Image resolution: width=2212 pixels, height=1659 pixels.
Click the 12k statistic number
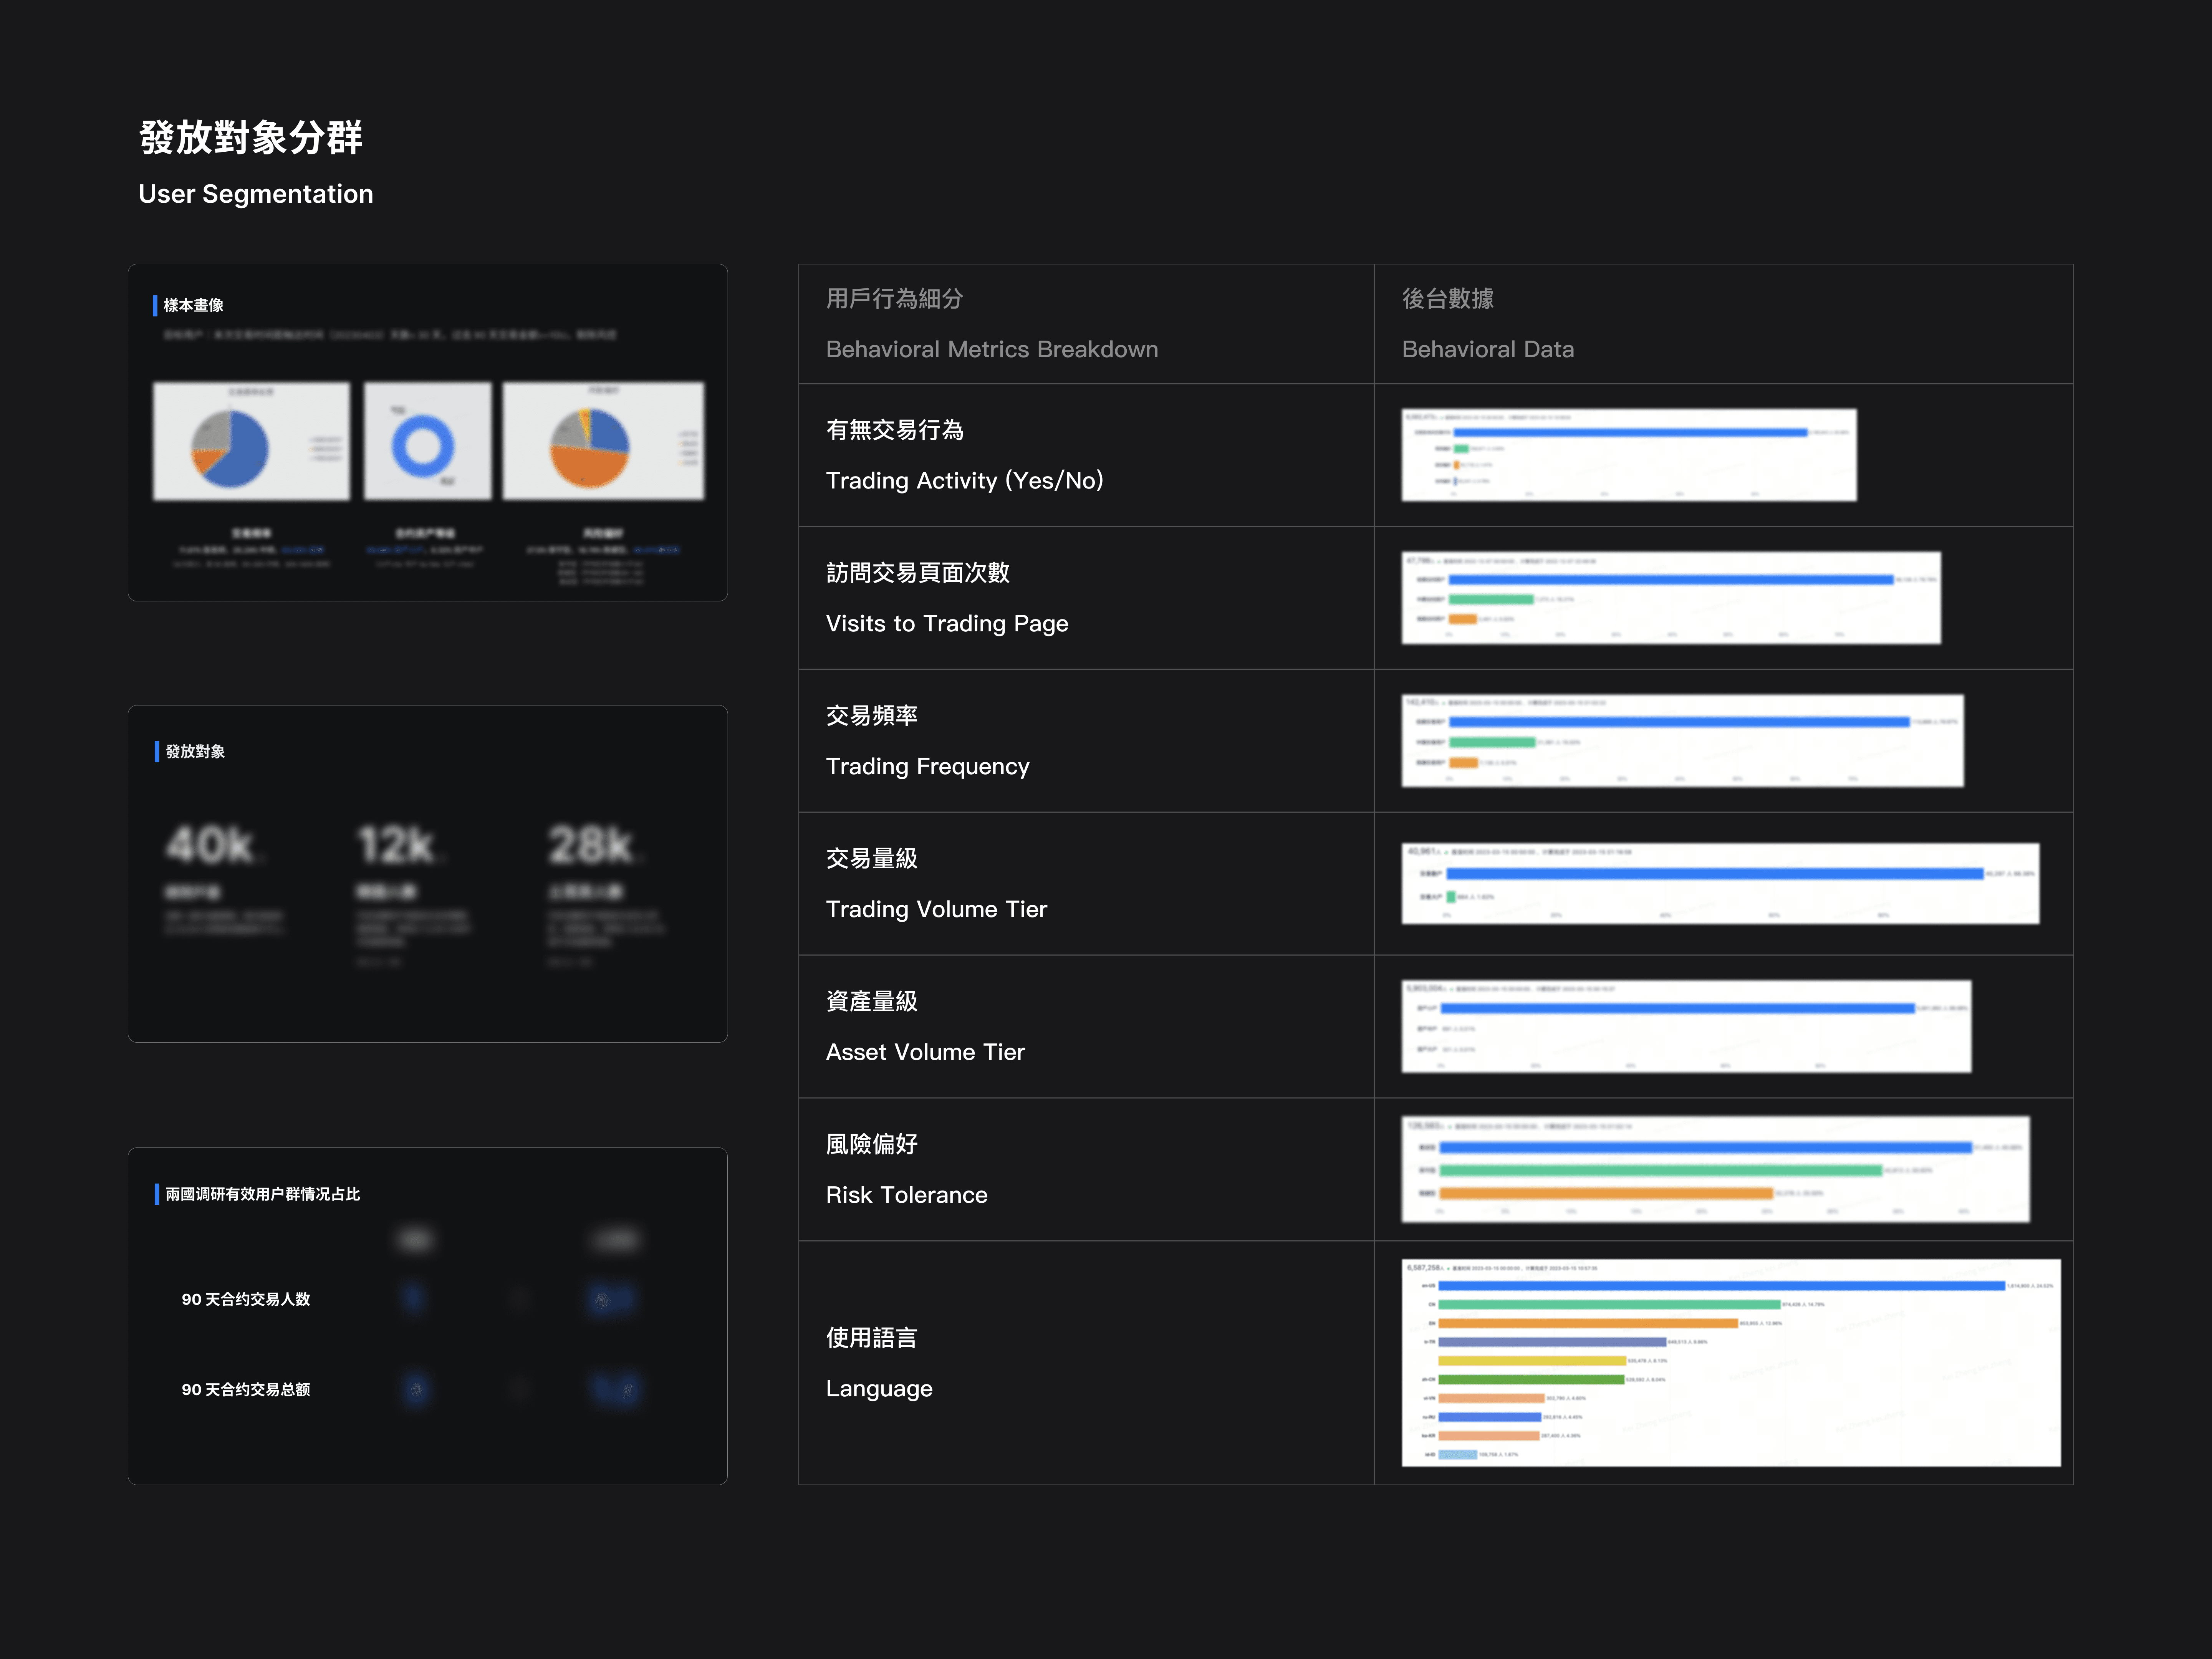(397, 845)
